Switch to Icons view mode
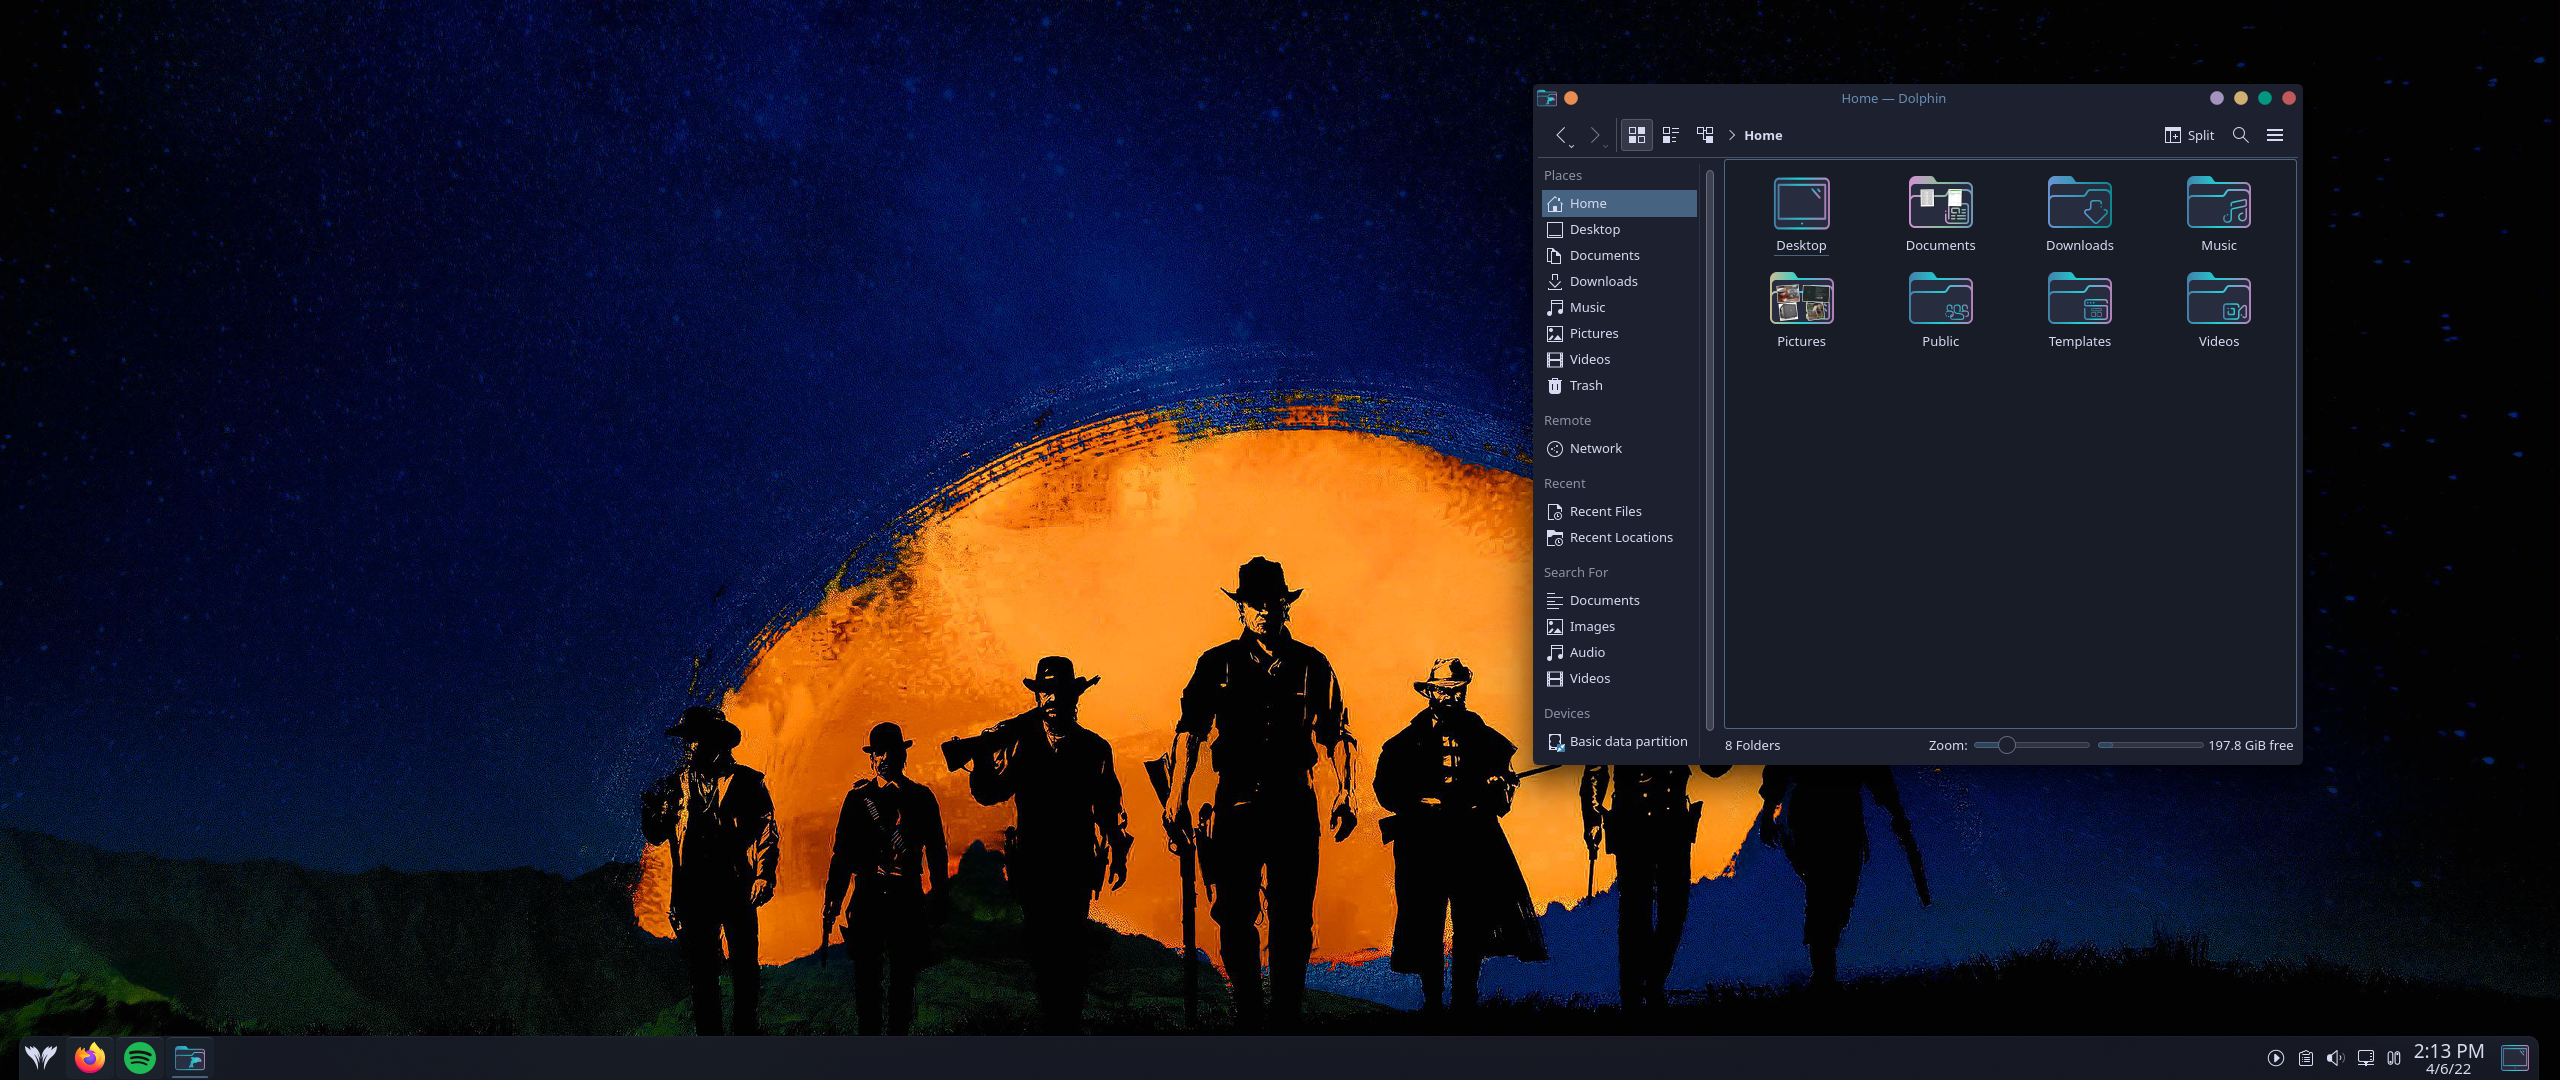The image size is (2560, 1080). click(1636, 135)
